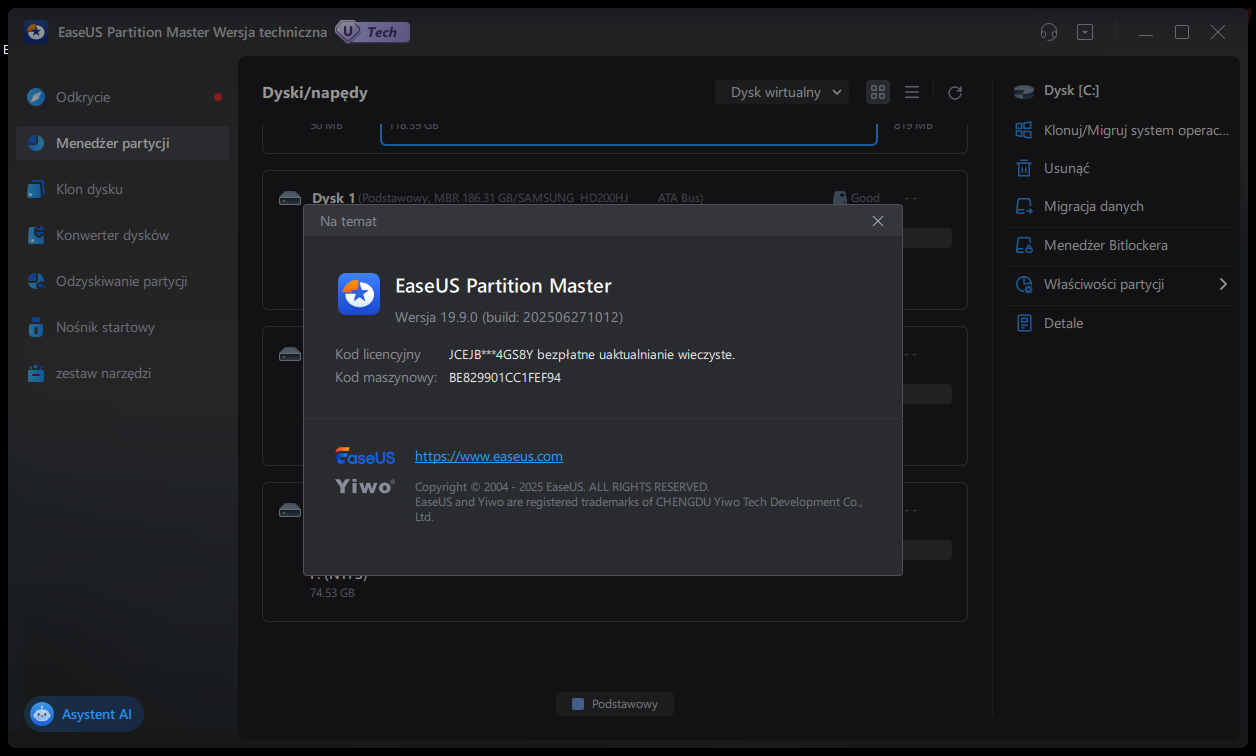
Task: Click the machine code BE829901CC1FEF94
Action: point(505,378)
